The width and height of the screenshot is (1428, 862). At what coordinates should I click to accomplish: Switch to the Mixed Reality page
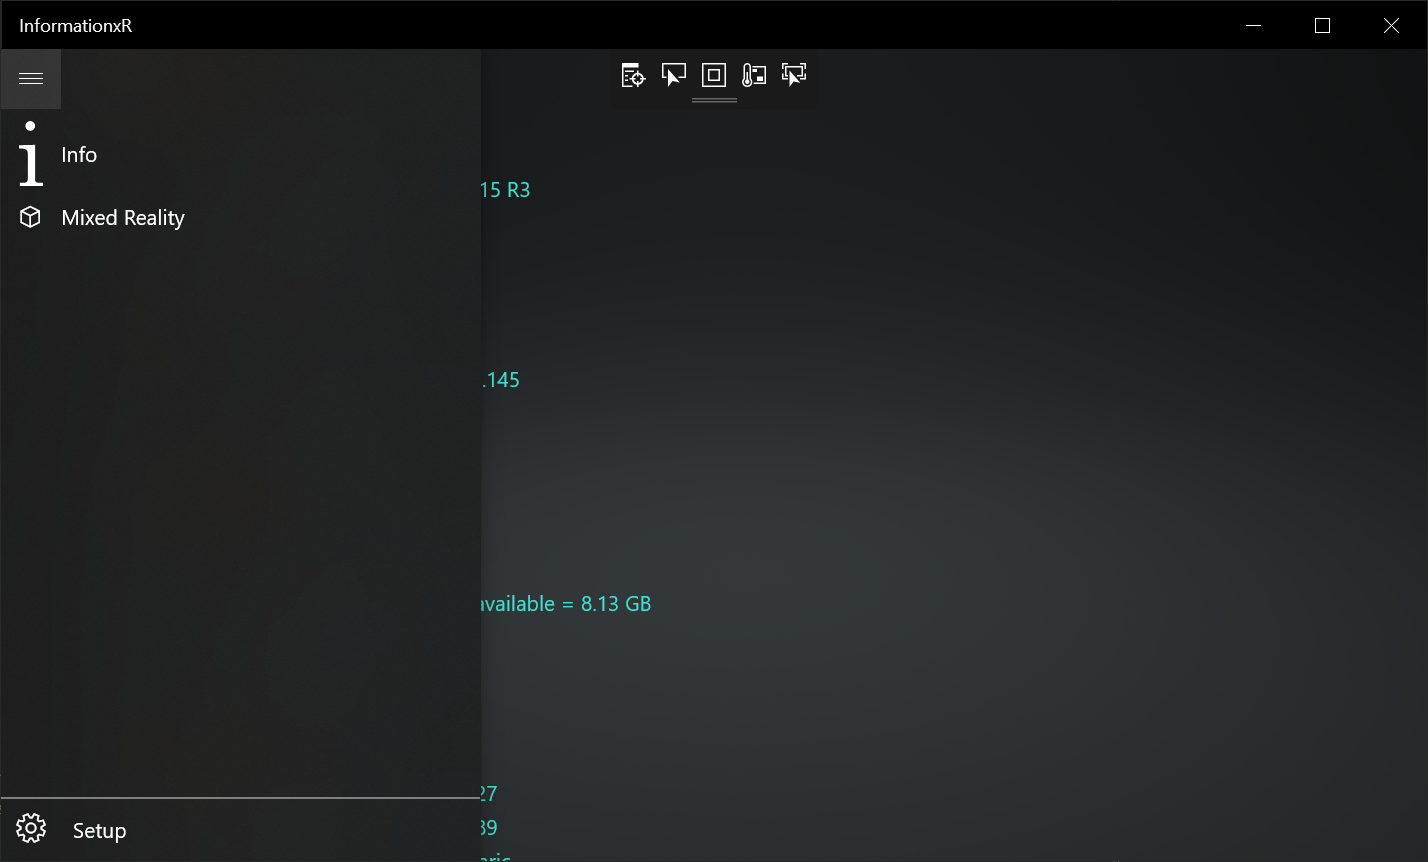(x=123, y=217)
